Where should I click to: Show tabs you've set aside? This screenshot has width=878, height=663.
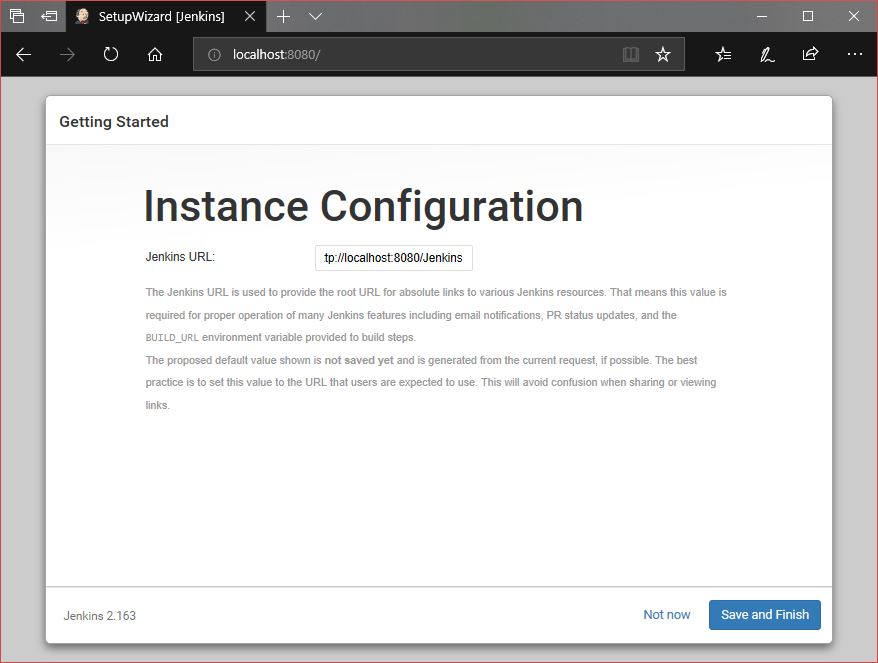click(17, 17)
